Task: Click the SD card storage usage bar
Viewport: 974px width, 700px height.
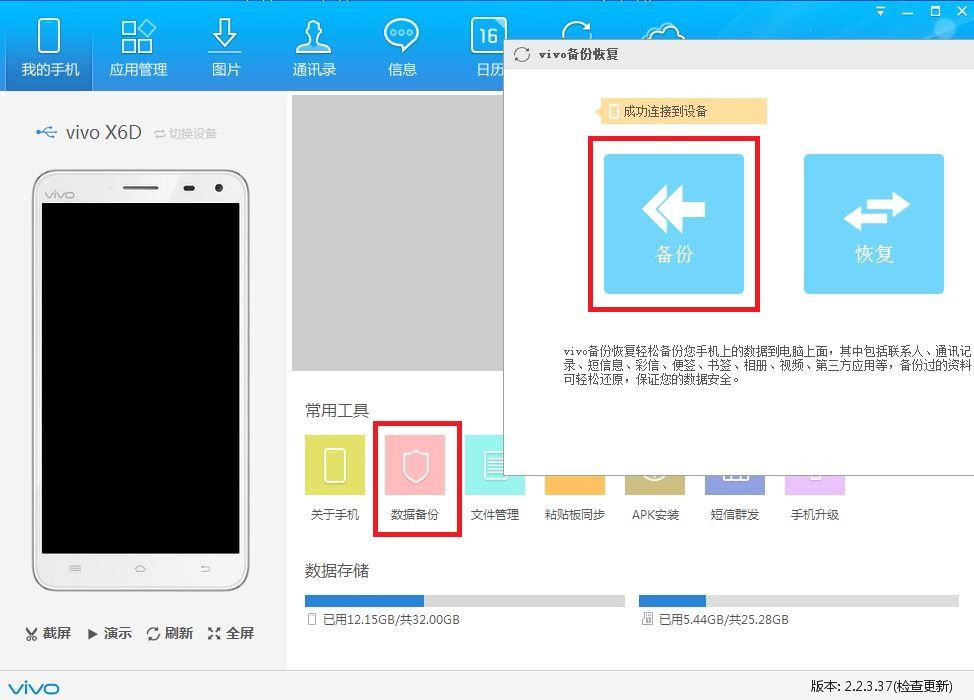Action: point(799,601)
